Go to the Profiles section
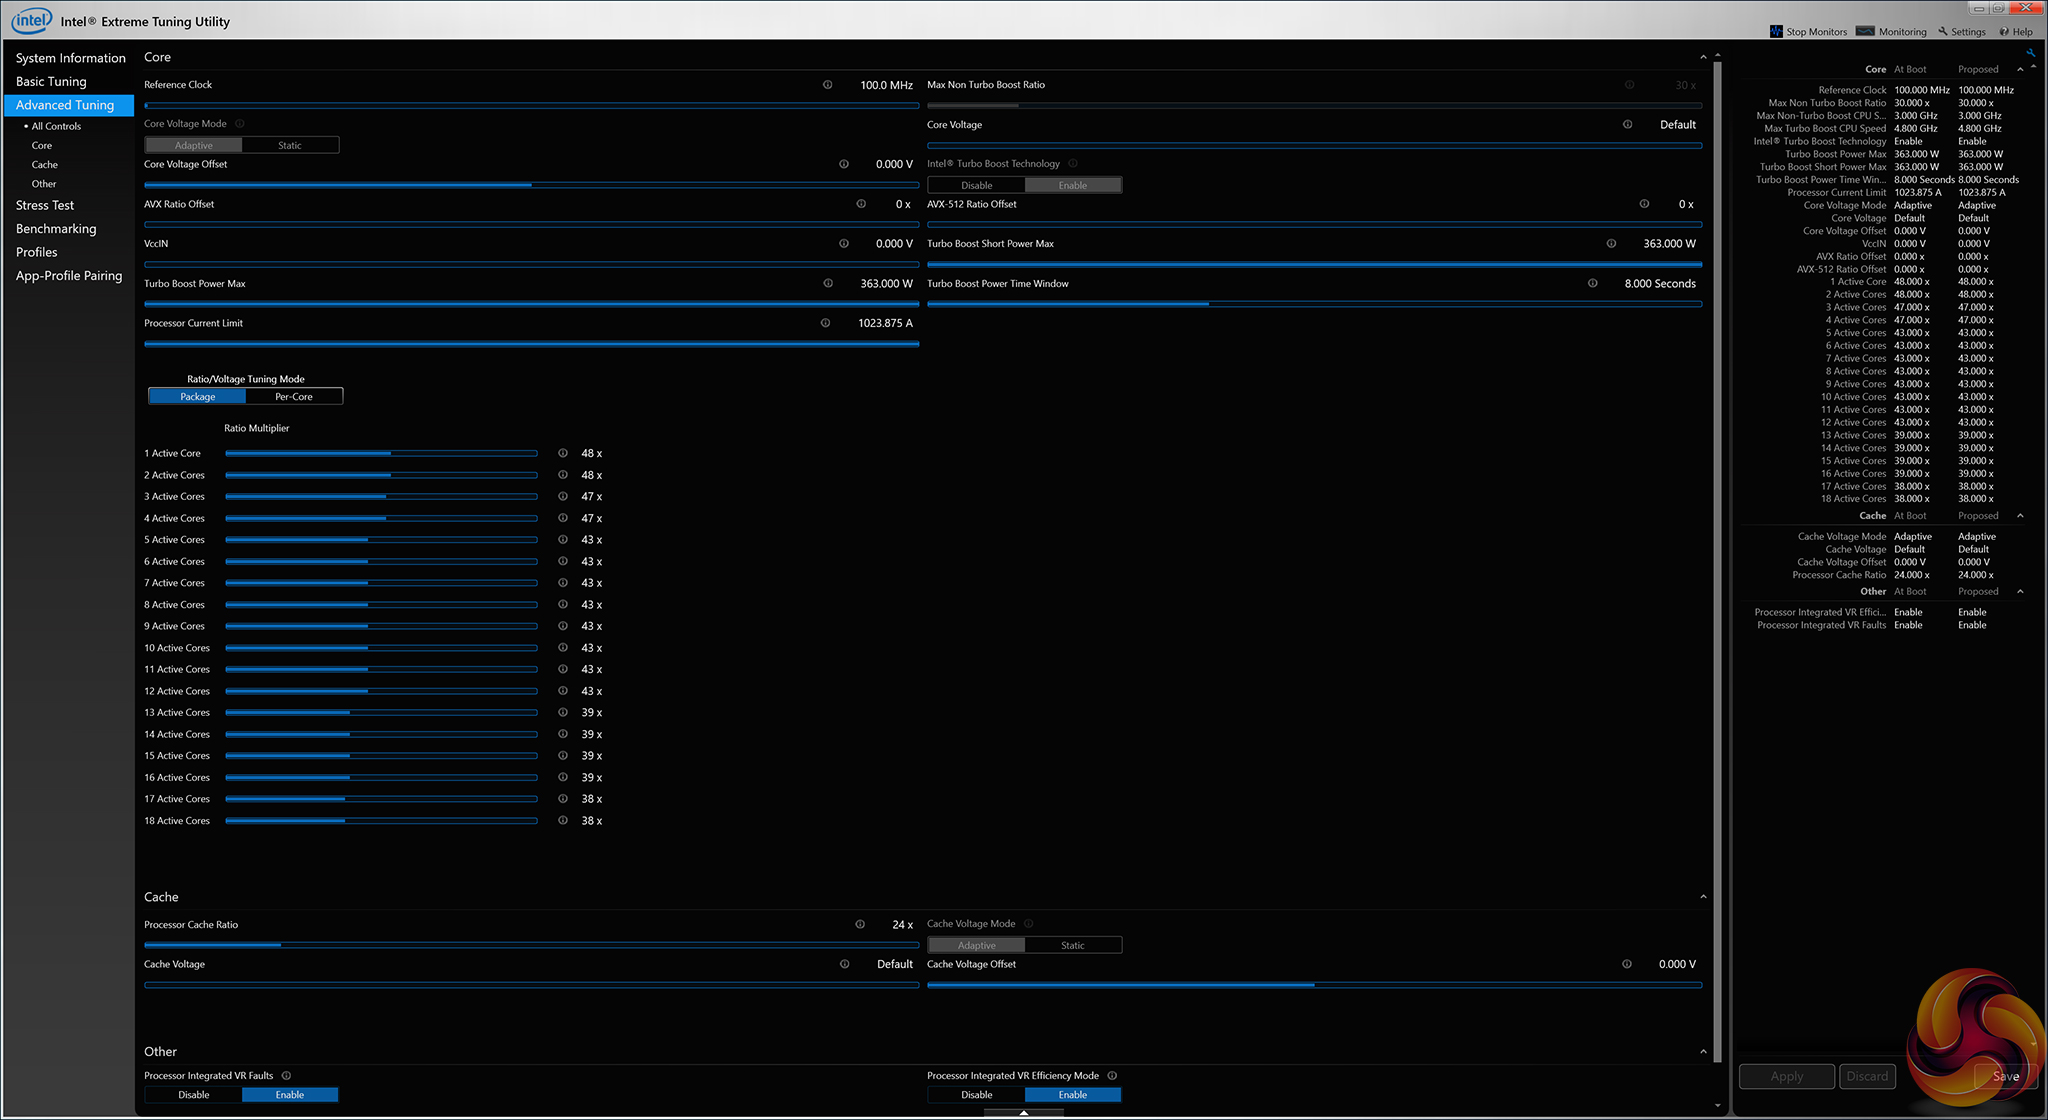The height and width of the screenshot is (1120, 2048). (37, 252)
